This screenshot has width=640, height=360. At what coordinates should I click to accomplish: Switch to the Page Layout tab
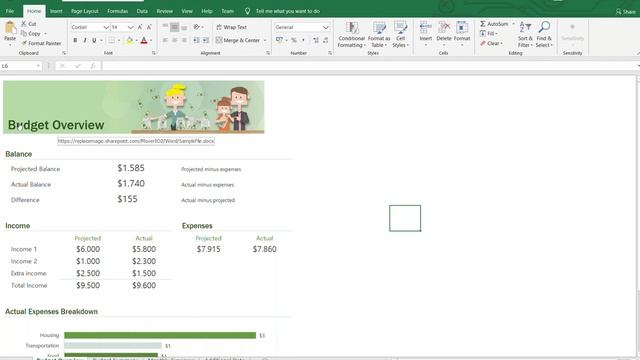click(84, 11)
